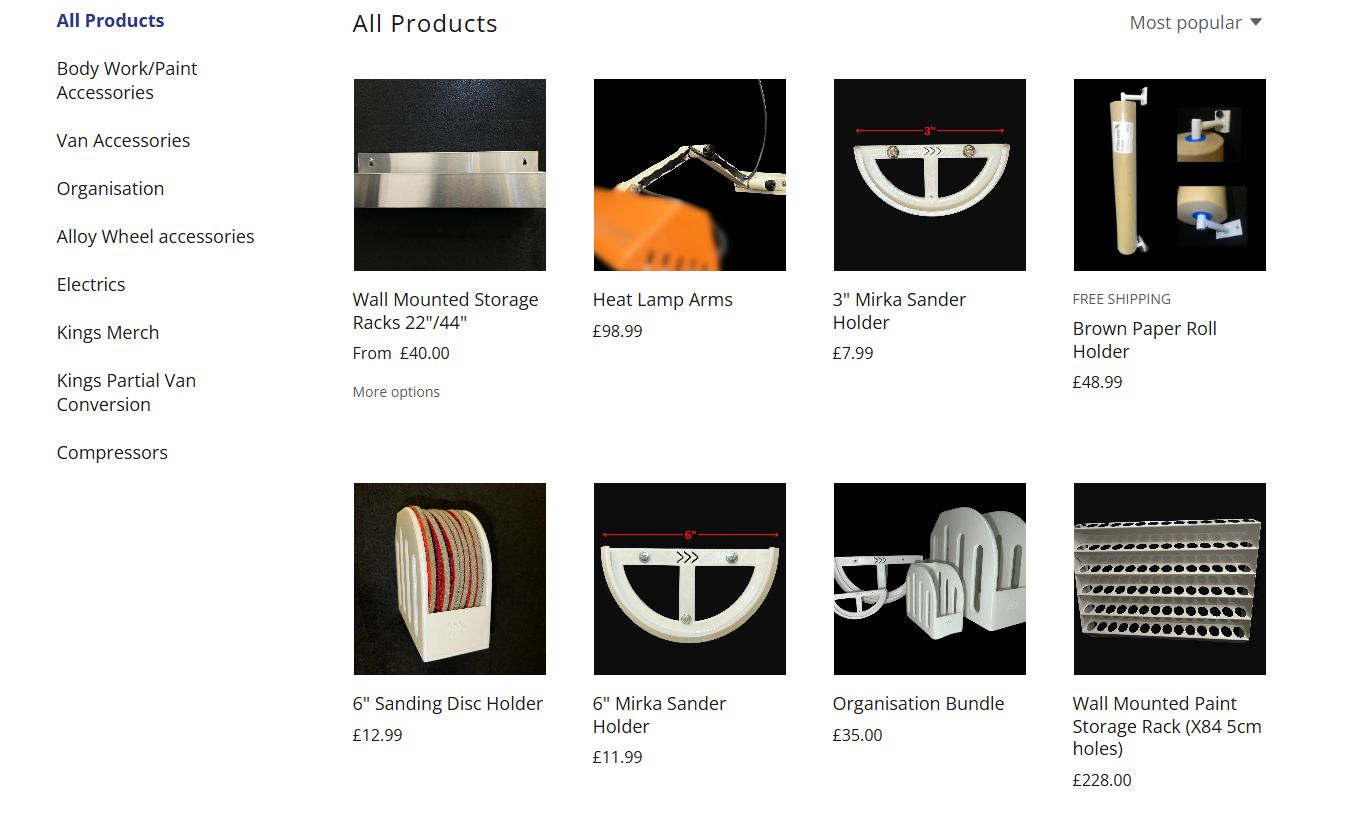Go to the Compressors category
Viewport: 1347px width, 817px height.
click(112, 453)
